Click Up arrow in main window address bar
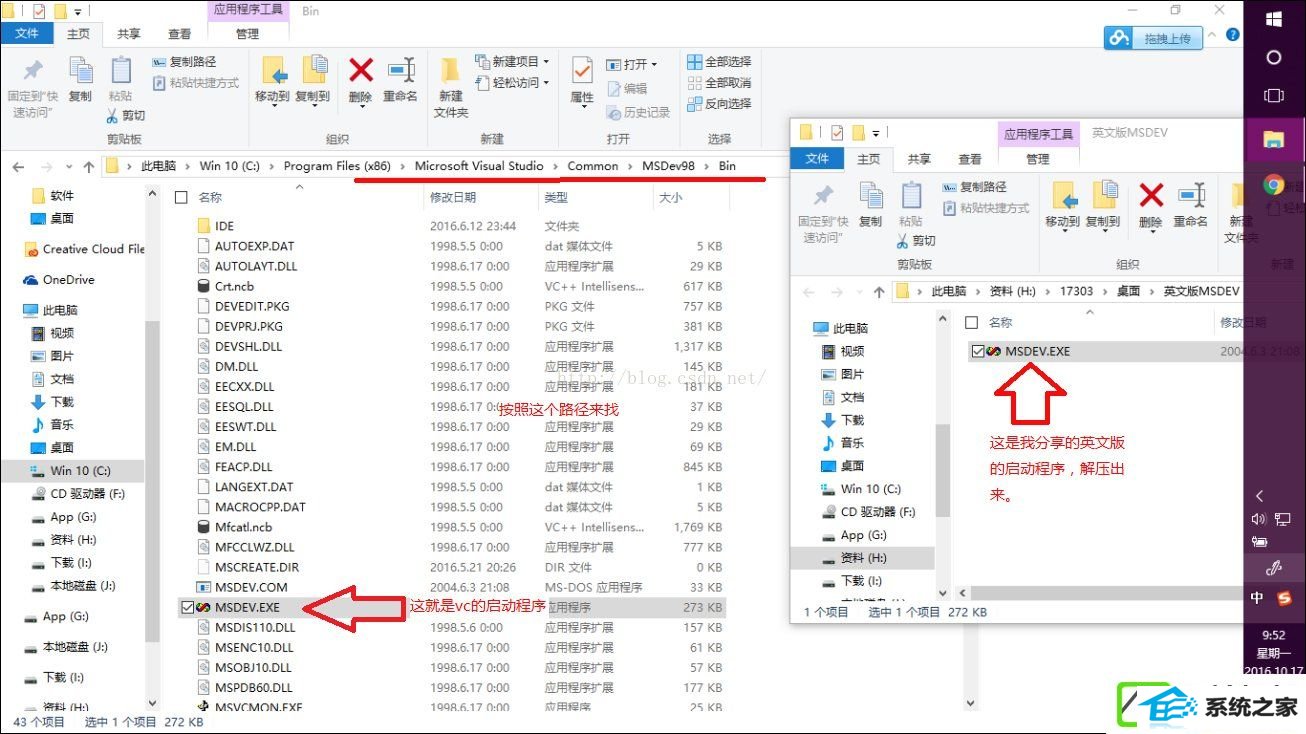The height and width of the screenshot is (734, 1306). click(89, 166)
